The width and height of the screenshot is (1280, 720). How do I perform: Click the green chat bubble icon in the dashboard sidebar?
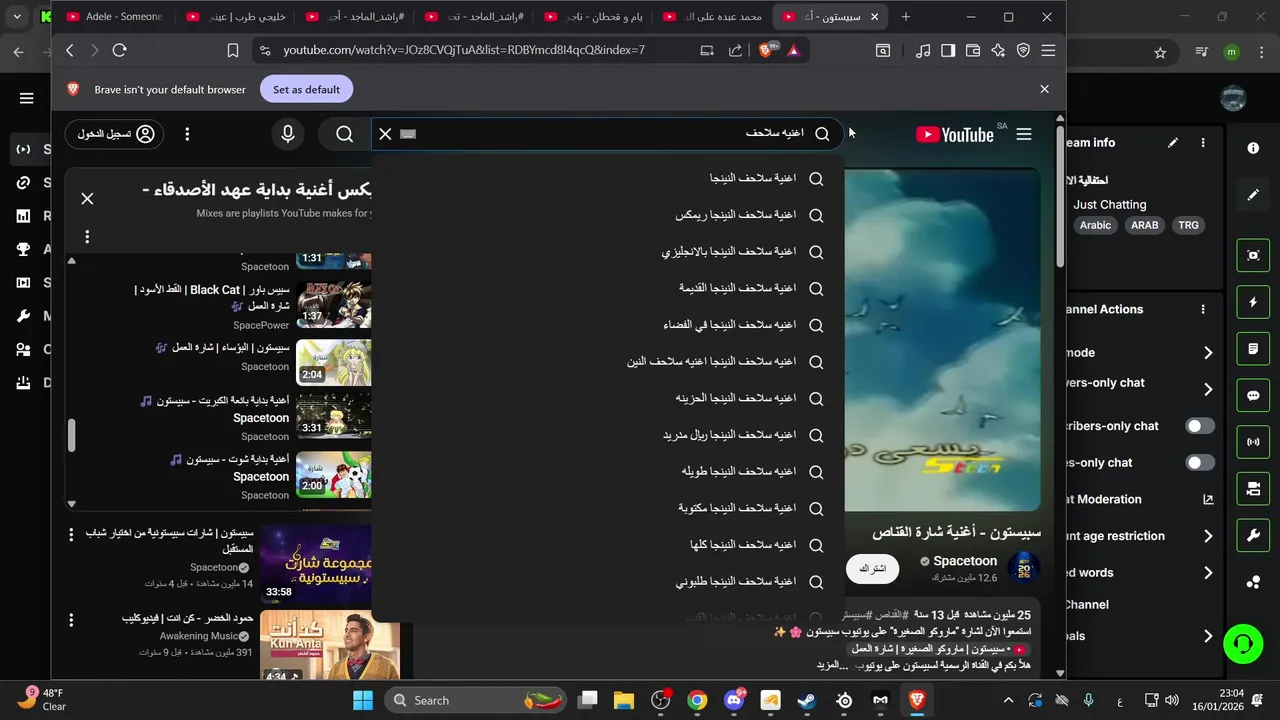(1253, 395)
